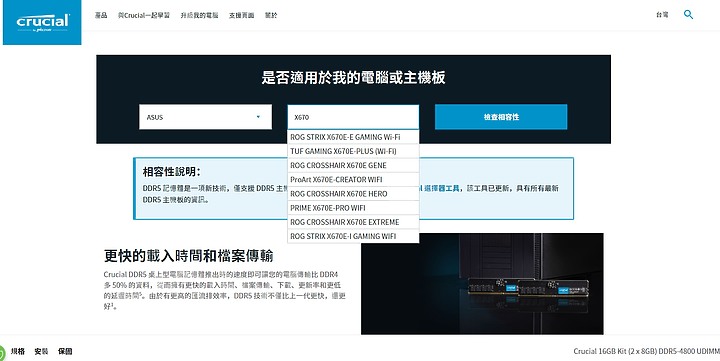Open the 產品 products menu
Screen dimensions: 720x361
tap(101, 15)
